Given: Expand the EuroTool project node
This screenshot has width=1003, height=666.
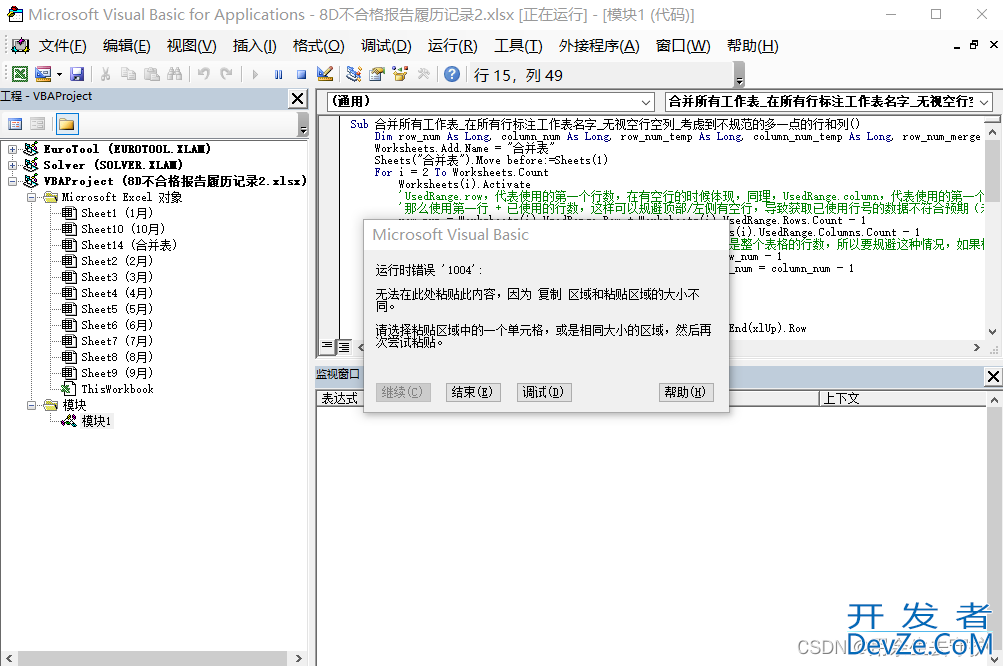Looking at the screenshot, I should (12, 149).
